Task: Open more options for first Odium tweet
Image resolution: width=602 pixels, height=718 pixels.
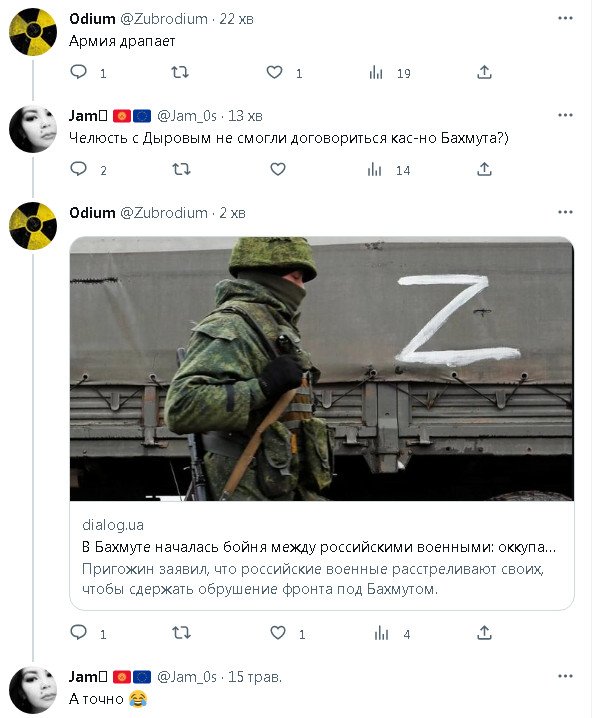Action: pos(566,18)
